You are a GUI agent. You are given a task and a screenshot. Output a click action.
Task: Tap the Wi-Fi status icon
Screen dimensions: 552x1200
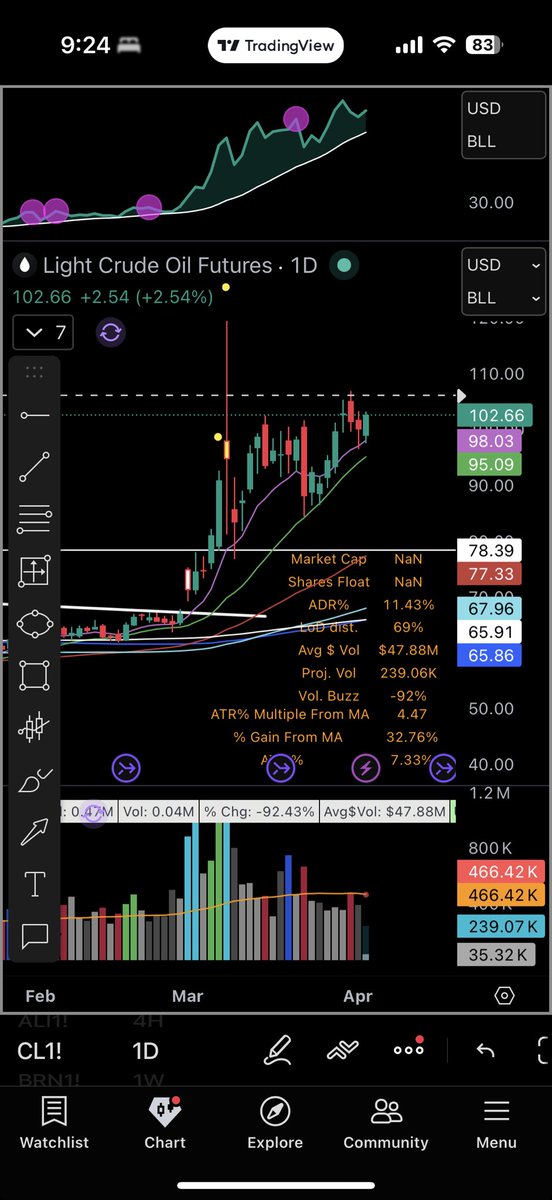(442, 46)
